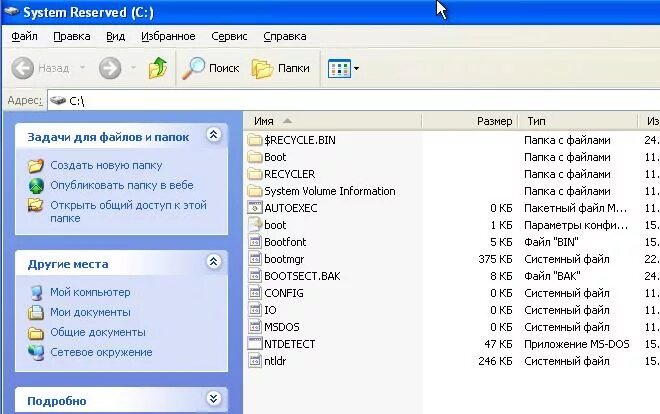Select the AUTOEXEC batch file icon

click(x=255, y=208)
